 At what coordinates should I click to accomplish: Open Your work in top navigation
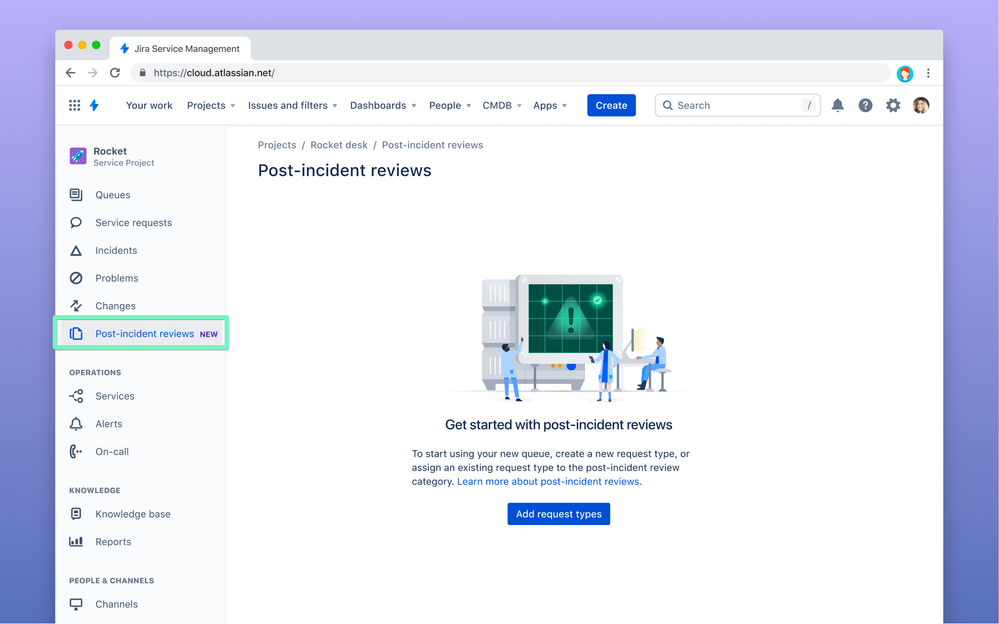pos(149,105)
